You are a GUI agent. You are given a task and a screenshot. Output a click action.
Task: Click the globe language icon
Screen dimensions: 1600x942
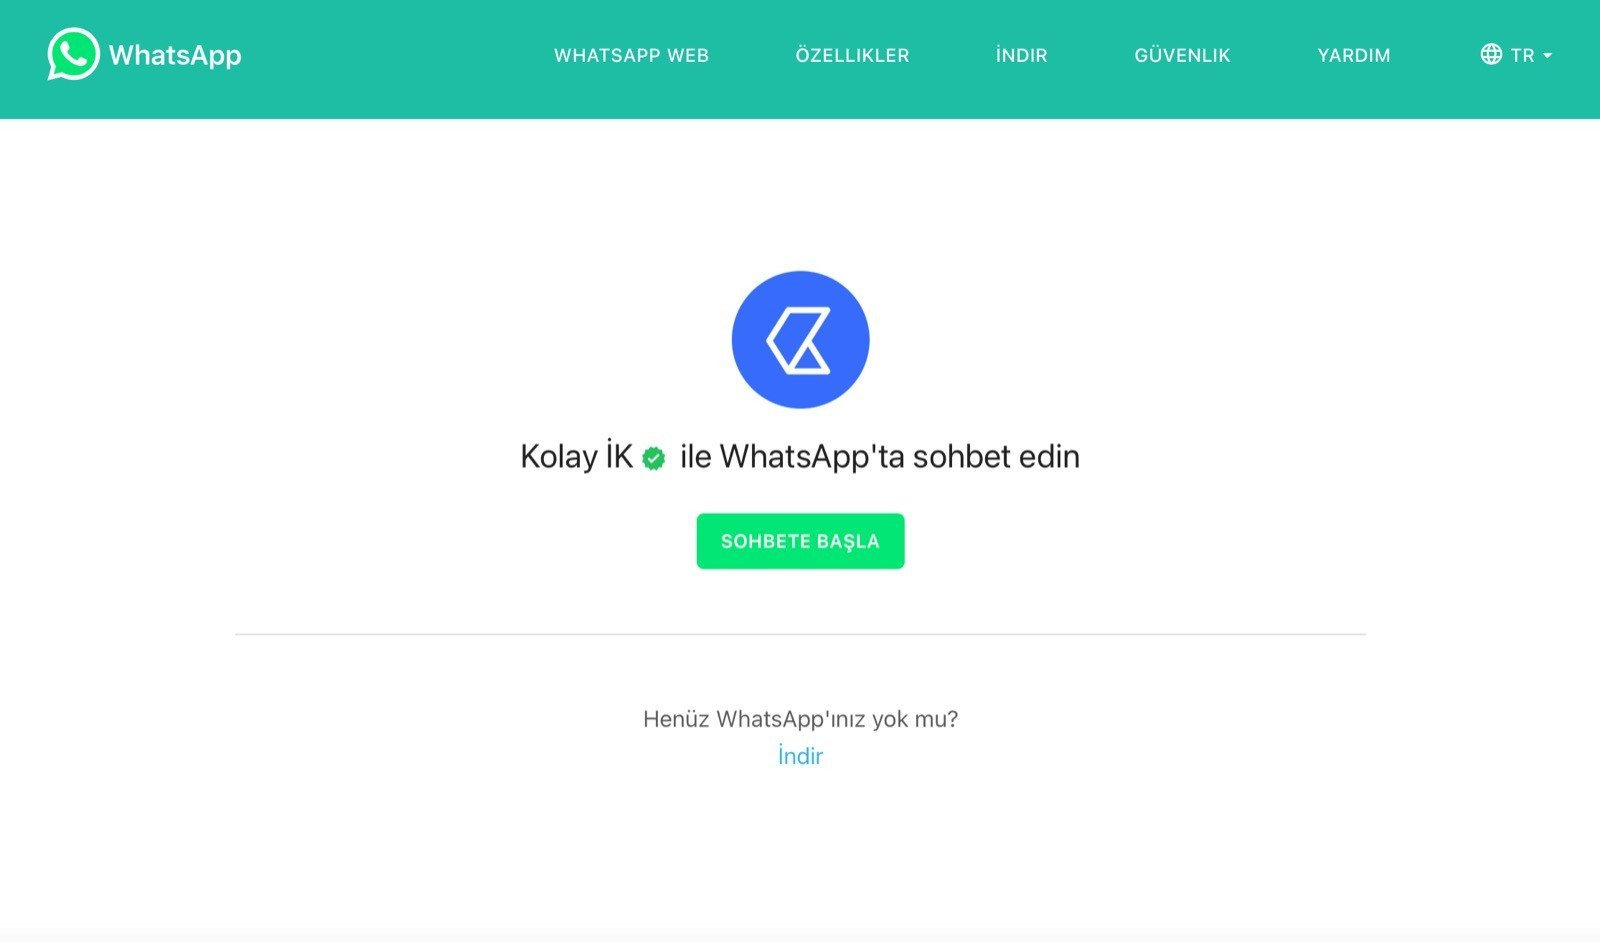coord(1491,54)
